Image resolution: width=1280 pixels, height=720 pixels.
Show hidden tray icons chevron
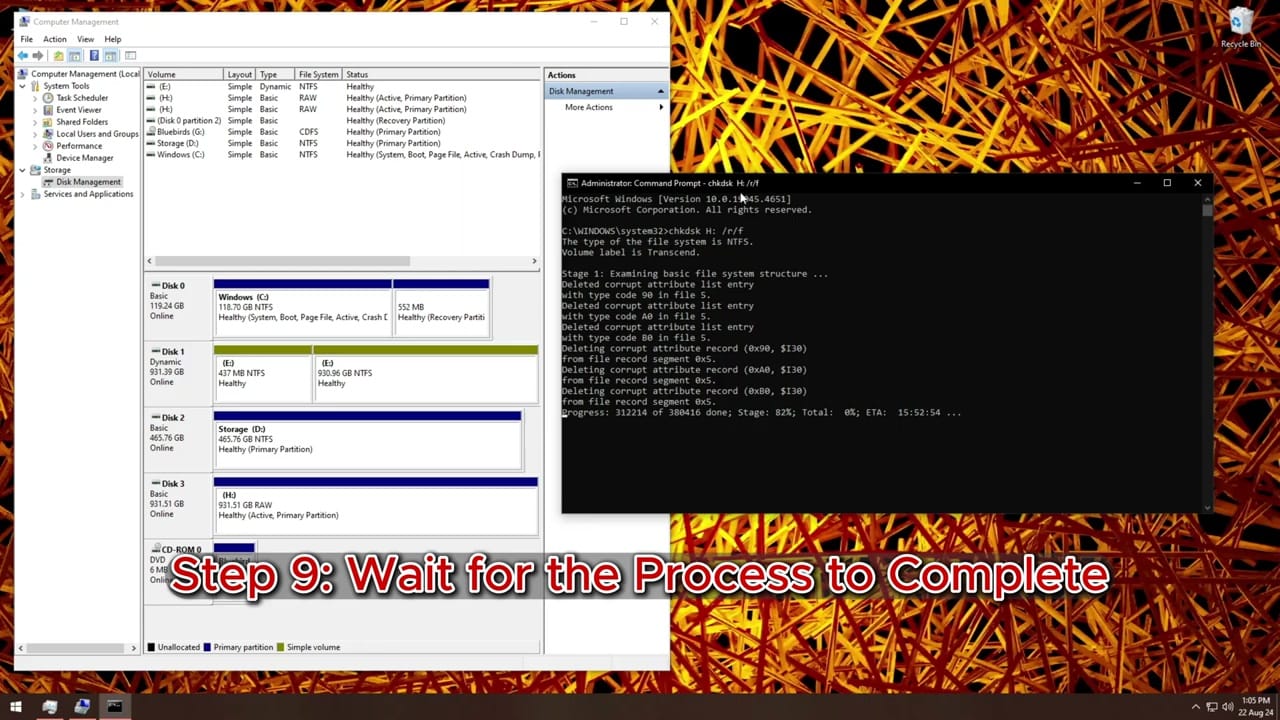(x=1195, y=707)
